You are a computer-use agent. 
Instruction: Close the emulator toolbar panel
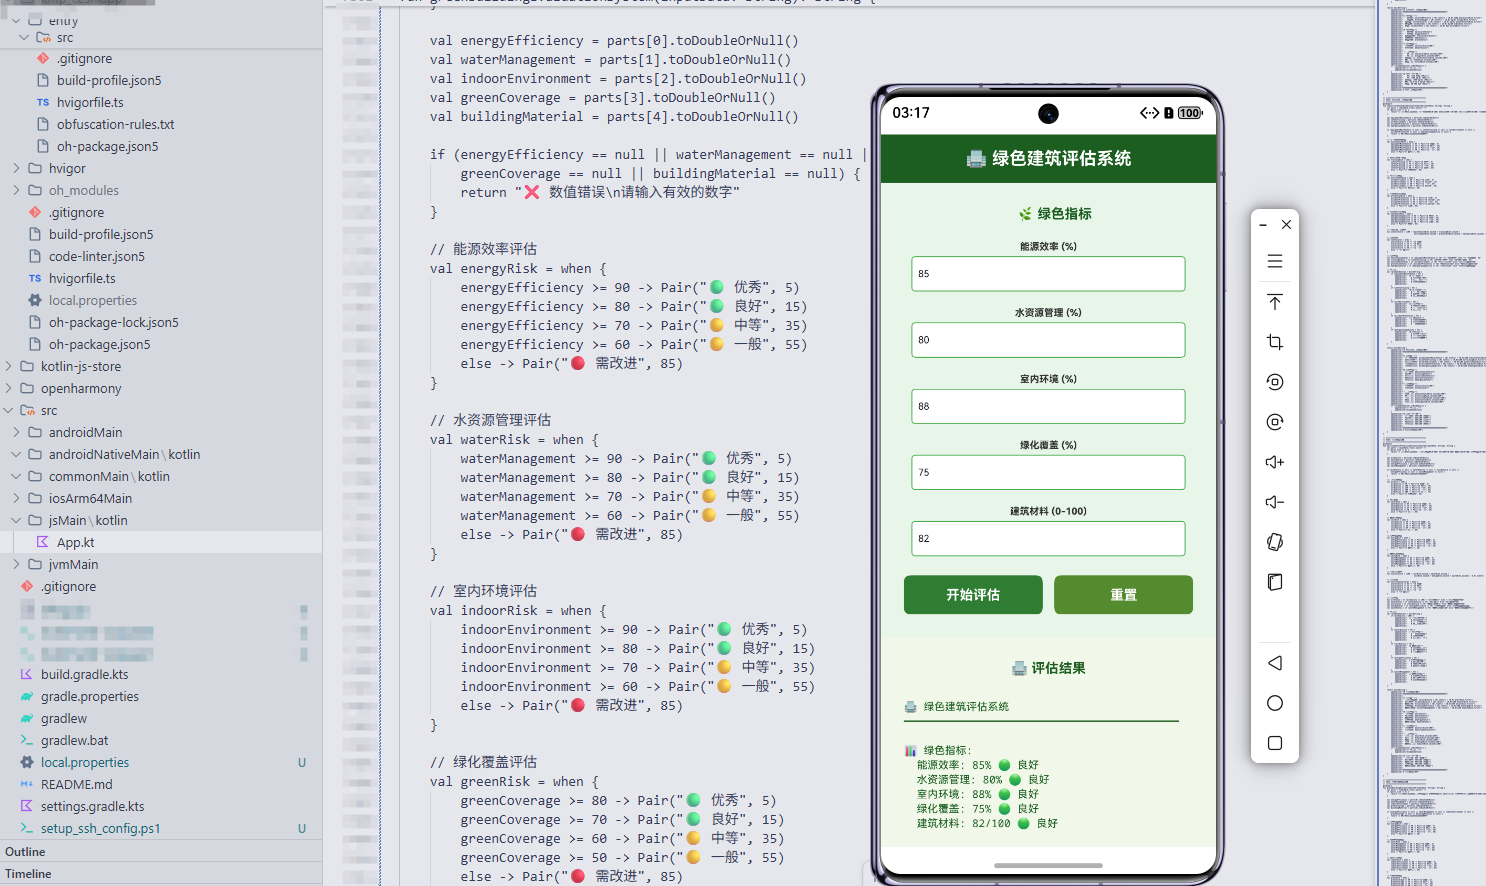pyautogui.click(x=1286, y=225)
